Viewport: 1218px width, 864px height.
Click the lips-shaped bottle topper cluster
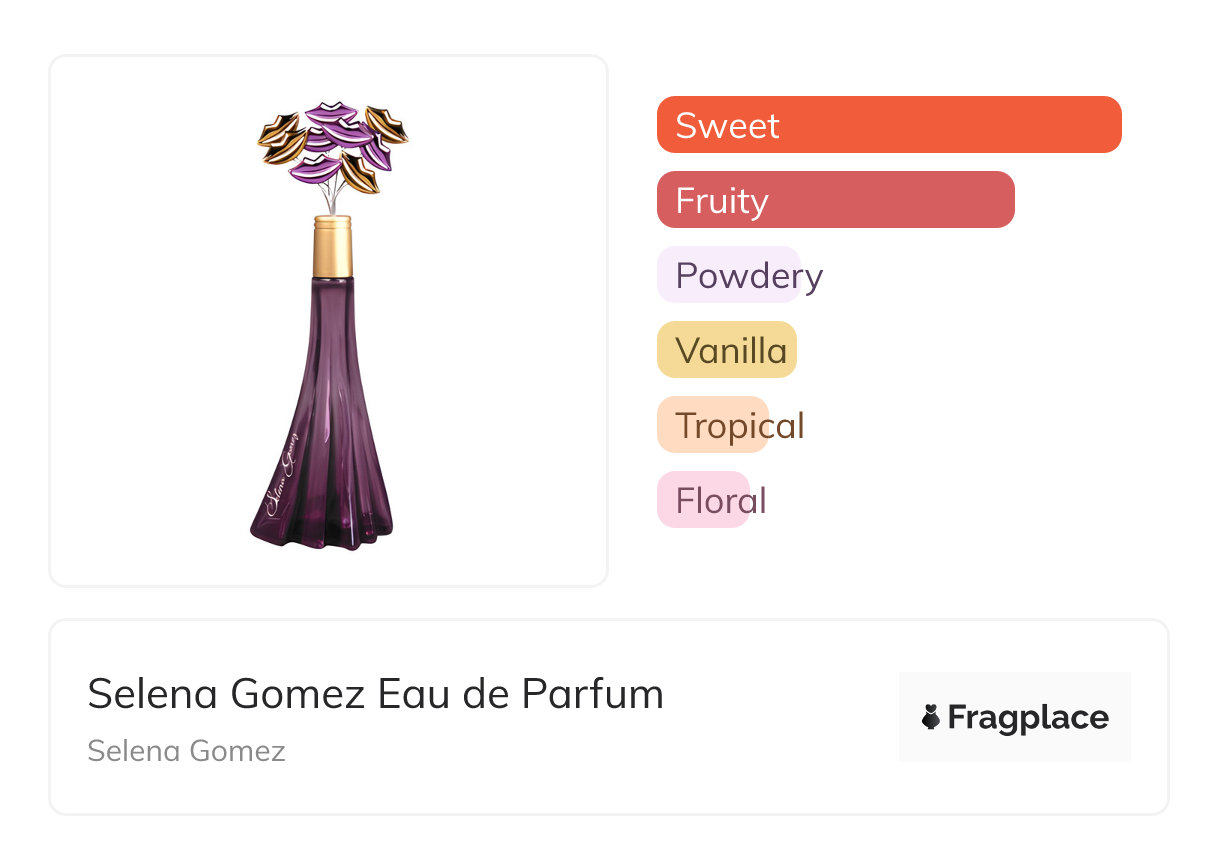click(333, 147)
